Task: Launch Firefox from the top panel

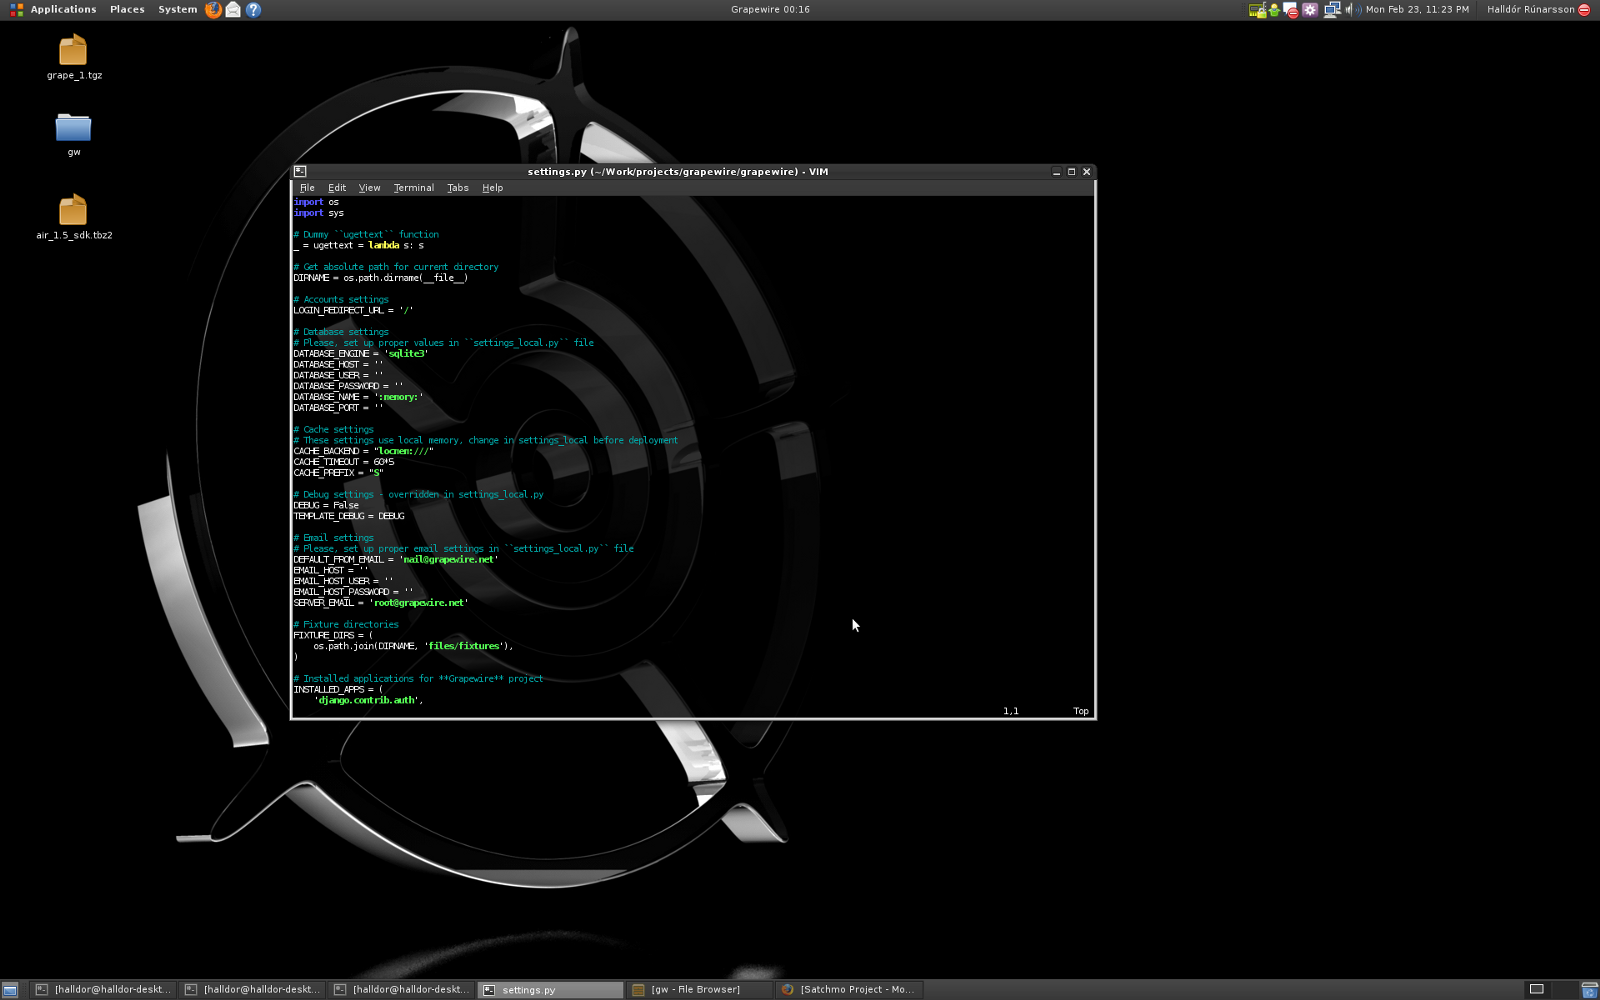Action: pyautogui.click(x=213, y=10)
